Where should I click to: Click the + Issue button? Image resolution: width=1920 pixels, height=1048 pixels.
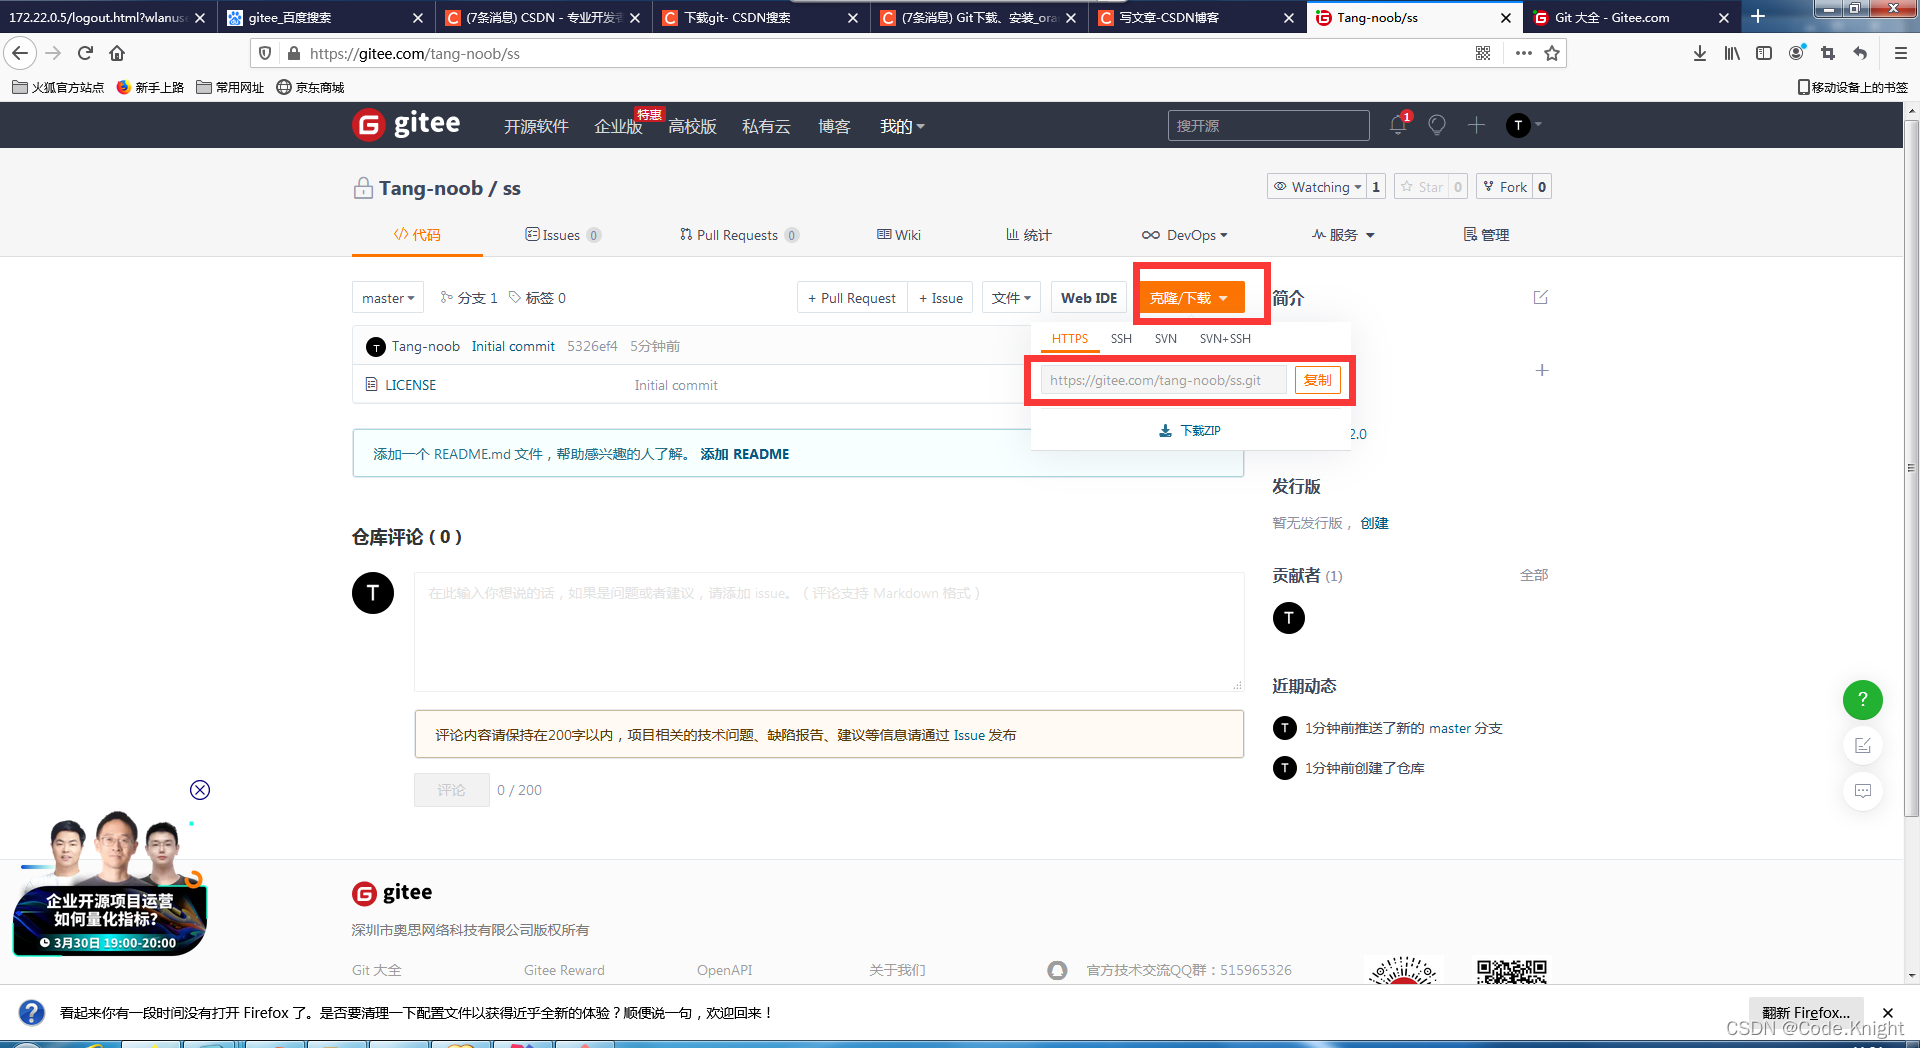[x=941, y=298]
